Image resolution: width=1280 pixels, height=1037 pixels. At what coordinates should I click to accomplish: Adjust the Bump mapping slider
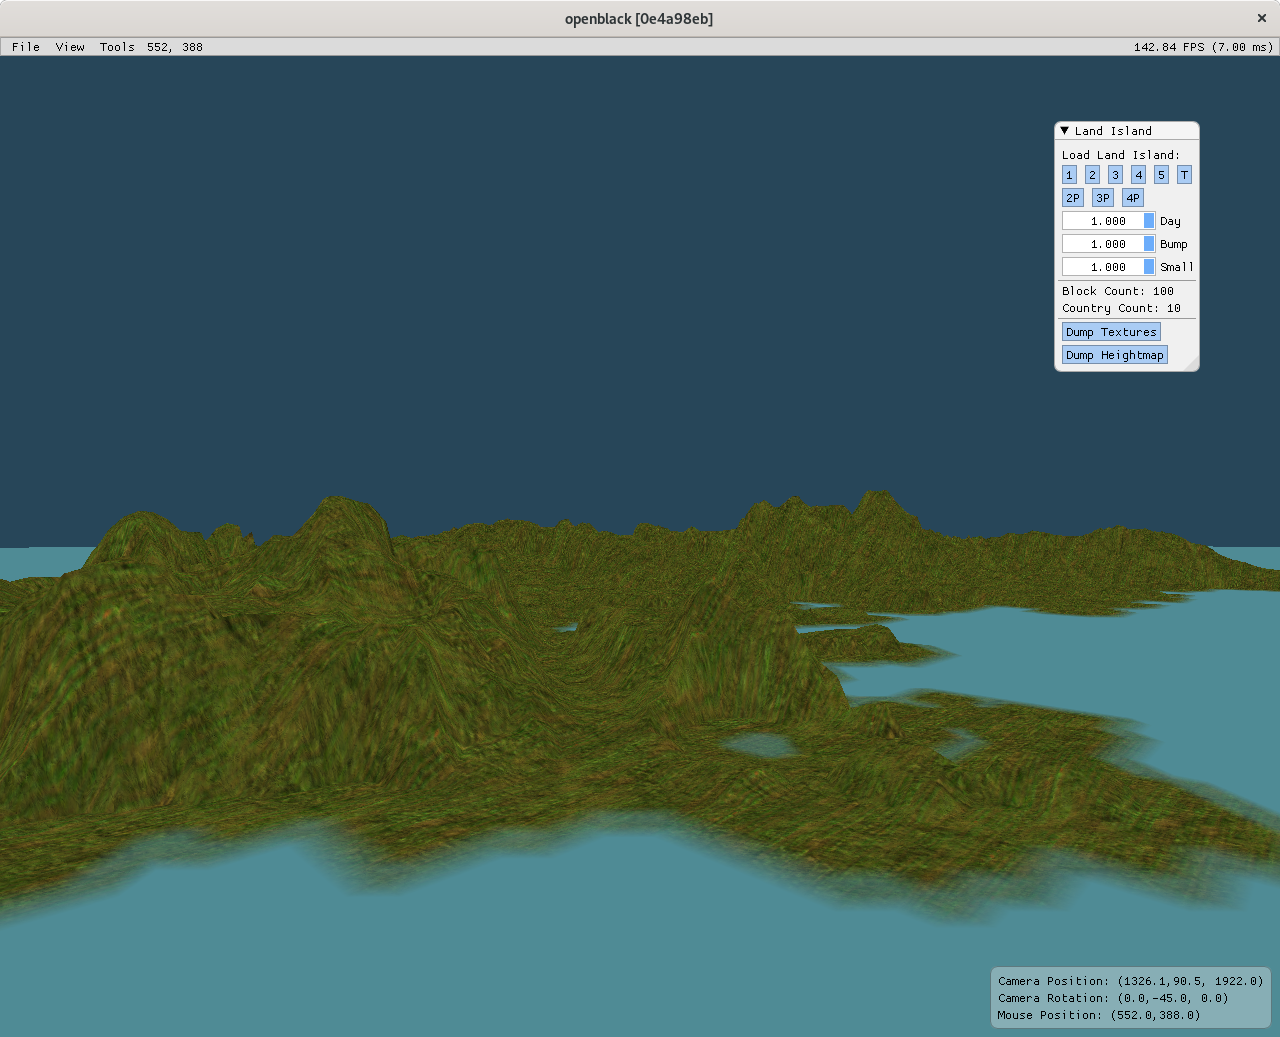1108,243
